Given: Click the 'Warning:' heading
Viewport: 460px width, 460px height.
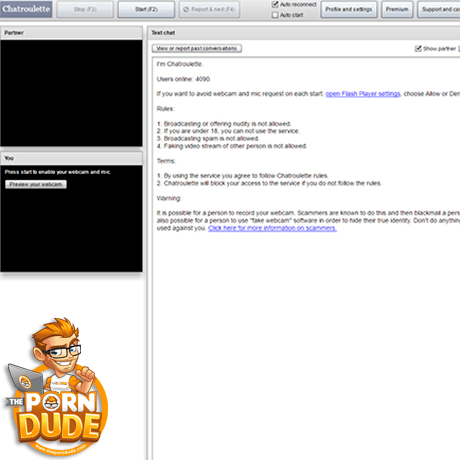Looking at the screenshot, I should [169, 198].
